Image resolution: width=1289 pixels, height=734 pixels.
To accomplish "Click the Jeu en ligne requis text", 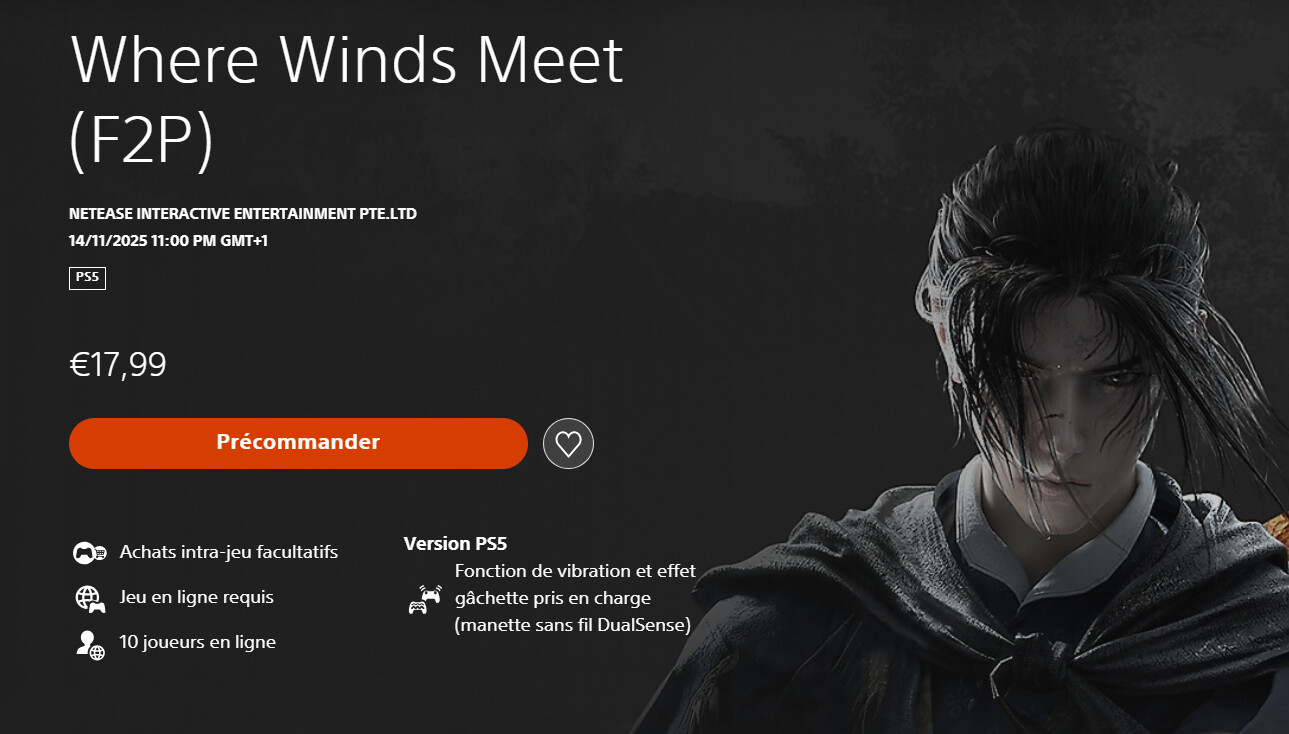I will [196, 597].
